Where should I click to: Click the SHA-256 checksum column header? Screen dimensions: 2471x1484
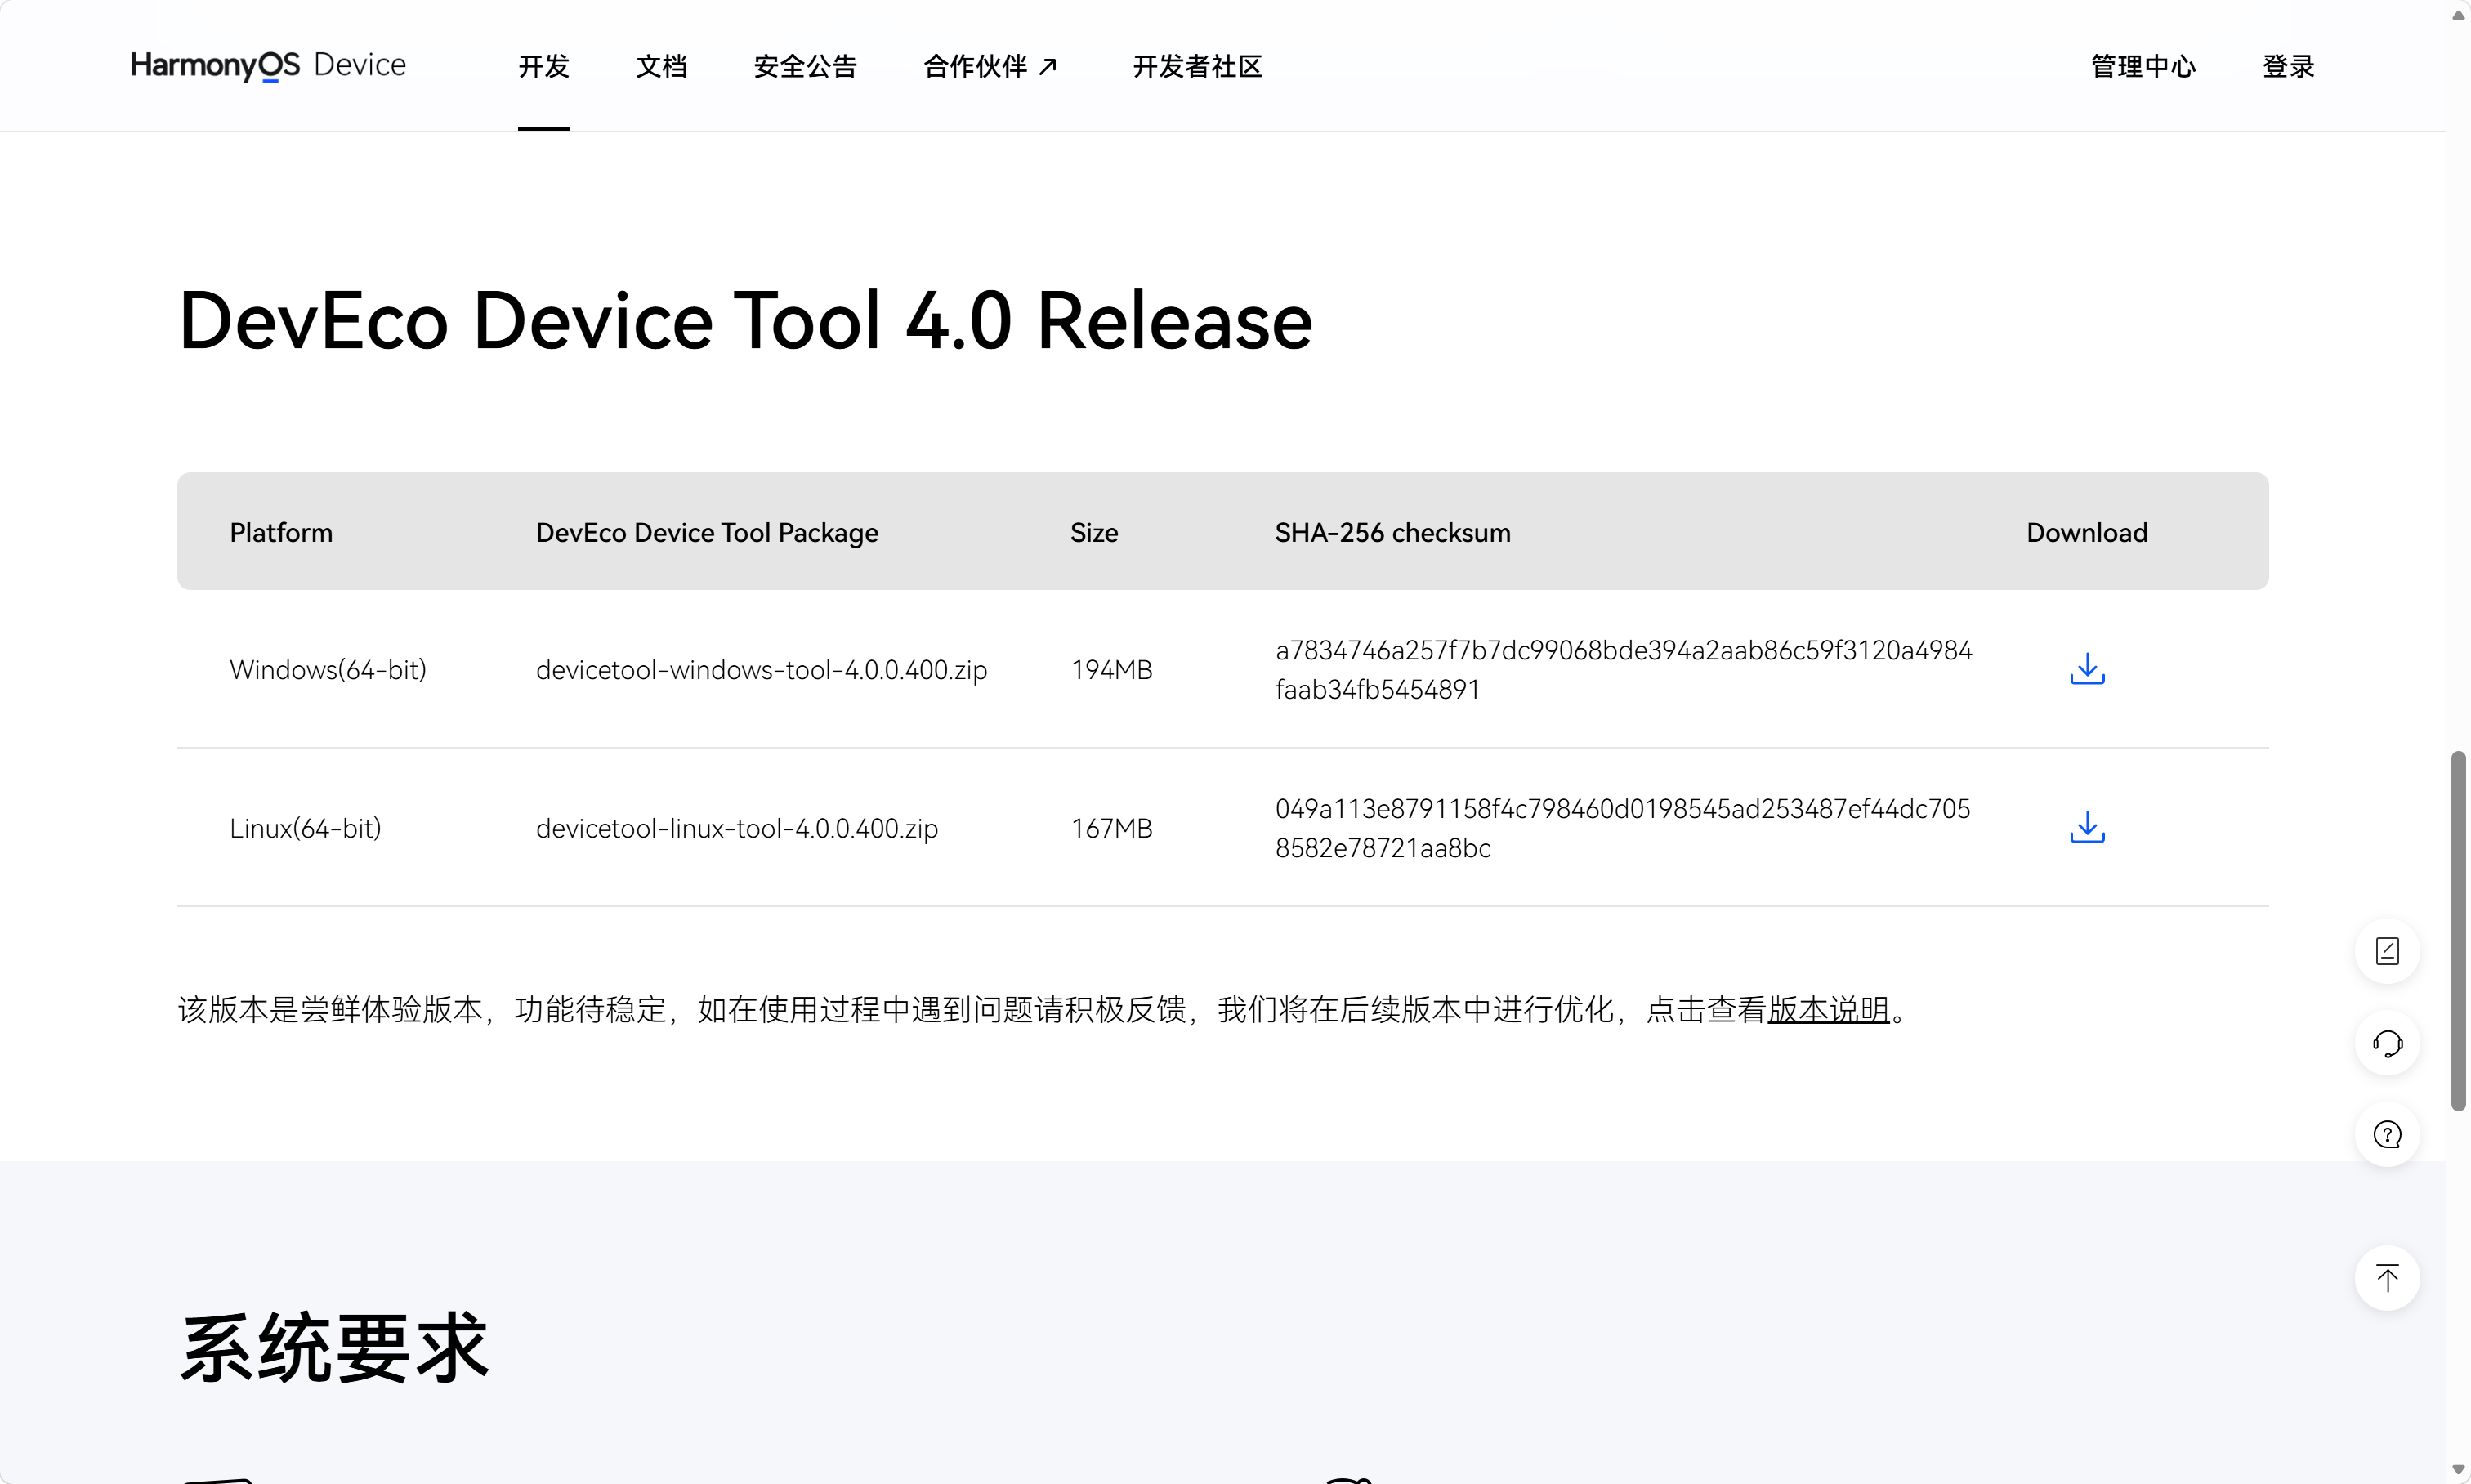point(1392,532)
